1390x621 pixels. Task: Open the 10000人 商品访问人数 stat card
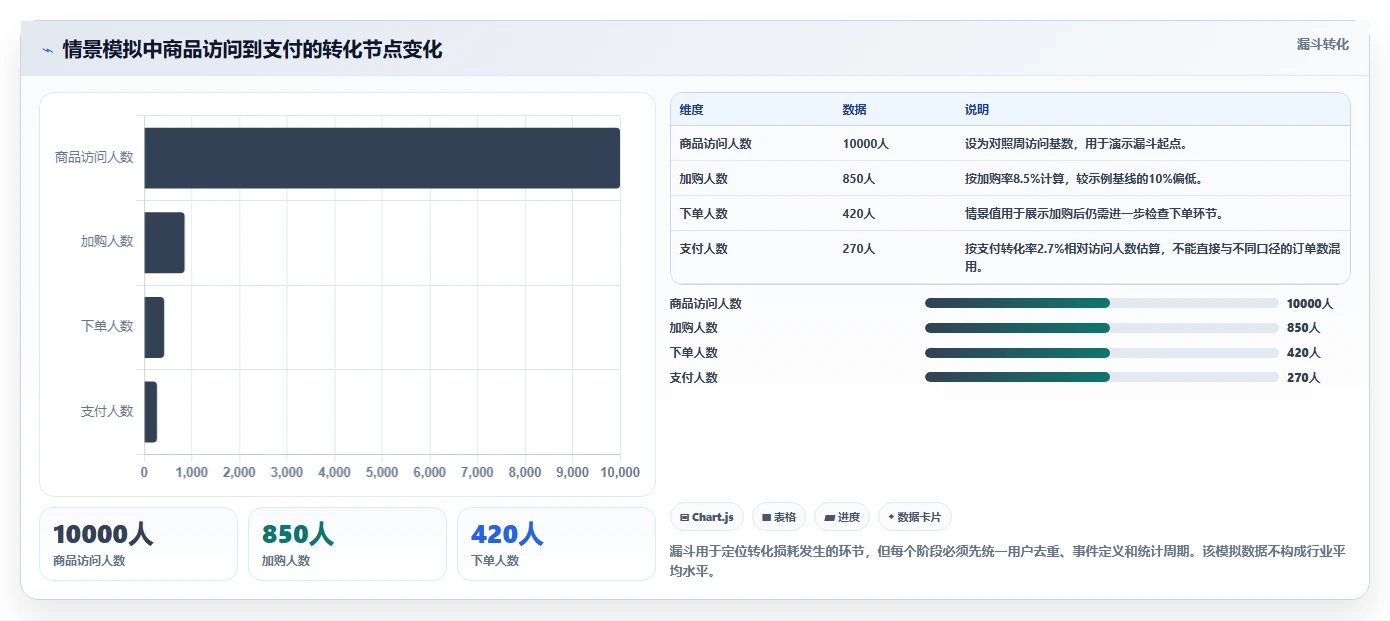[138, 544]
